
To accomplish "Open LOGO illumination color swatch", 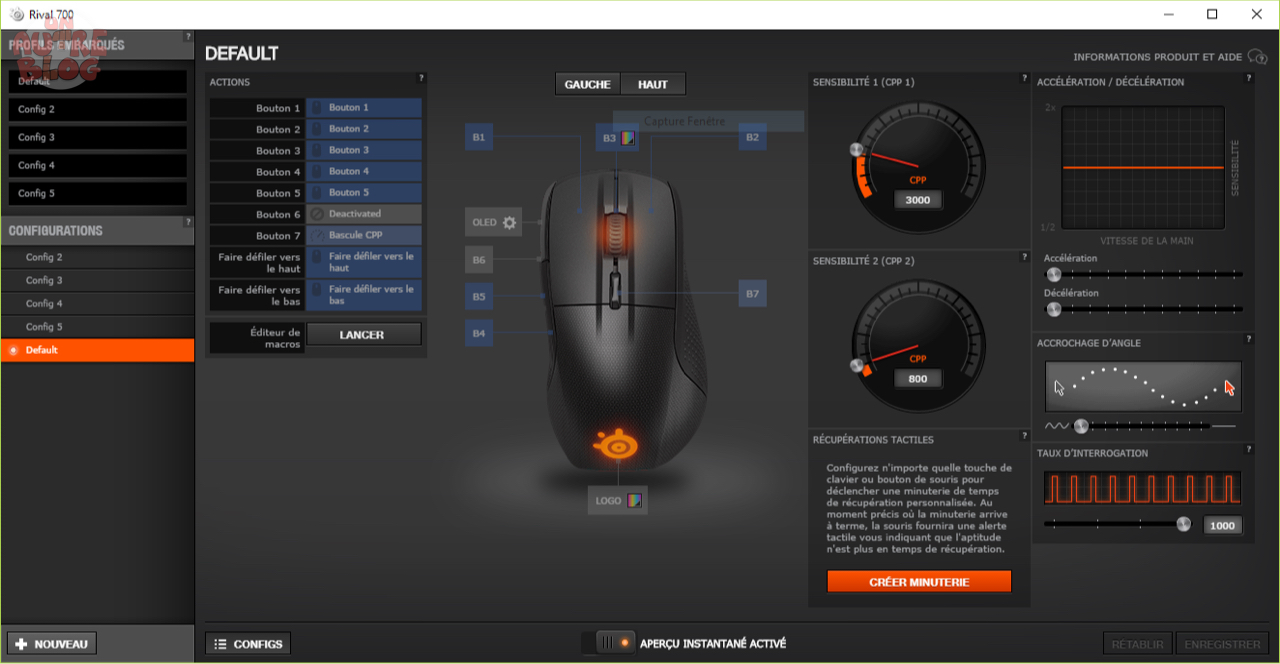I will (x=634, y=500).
